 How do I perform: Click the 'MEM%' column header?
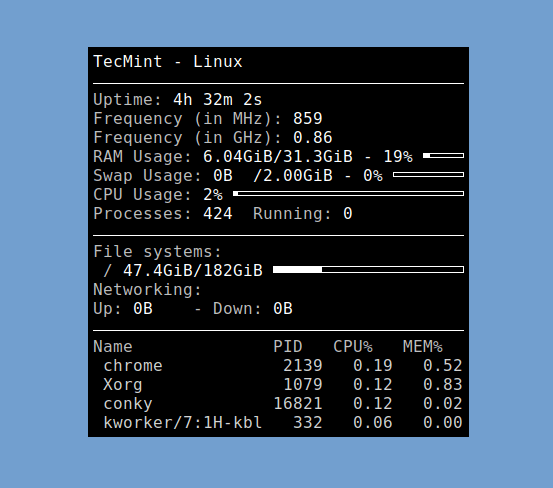[423, 347]
